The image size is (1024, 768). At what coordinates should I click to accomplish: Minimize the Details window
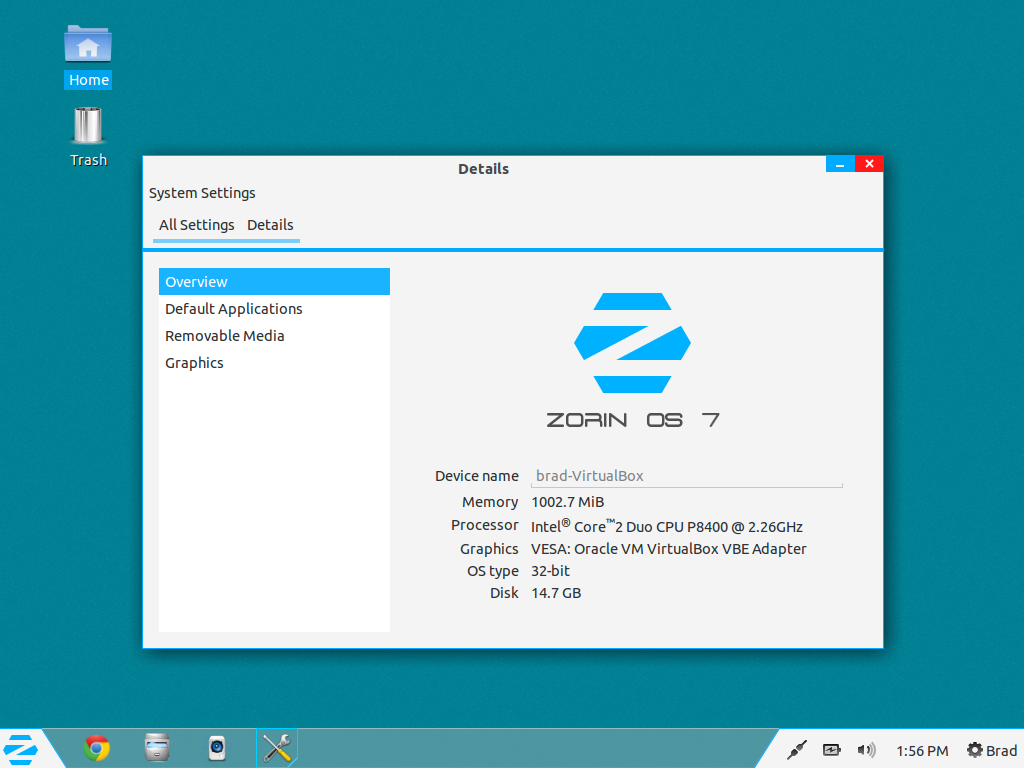coord(840,164)
